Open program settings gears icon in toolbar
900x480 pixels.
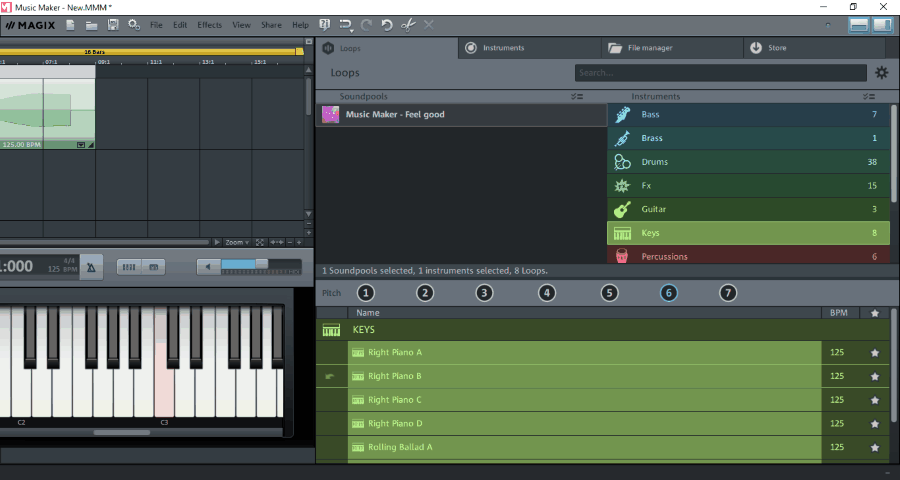[x=134, y=25]
